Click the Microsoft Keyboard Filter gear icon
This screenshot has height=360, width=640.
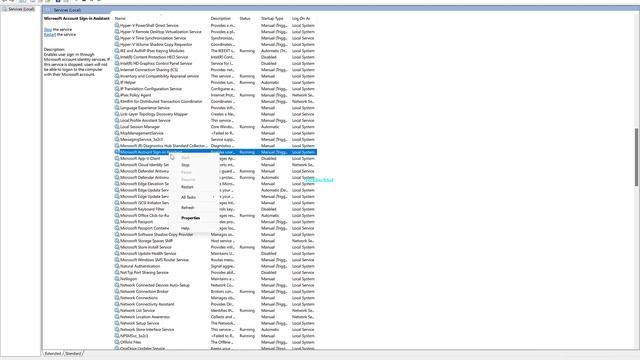(117, 209)
